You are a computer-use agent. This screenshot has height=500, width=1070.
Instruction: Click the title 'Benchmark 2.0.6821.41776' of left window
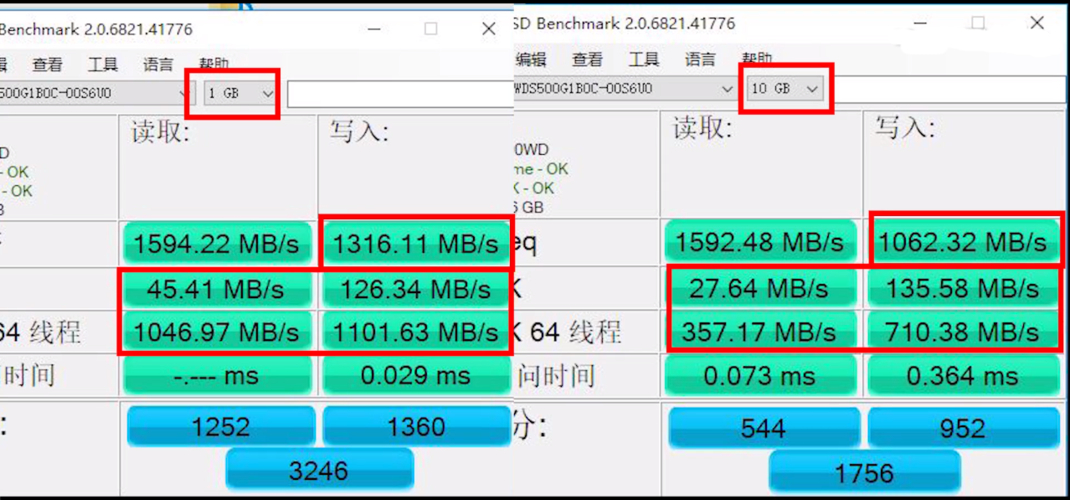pos(96,29)
